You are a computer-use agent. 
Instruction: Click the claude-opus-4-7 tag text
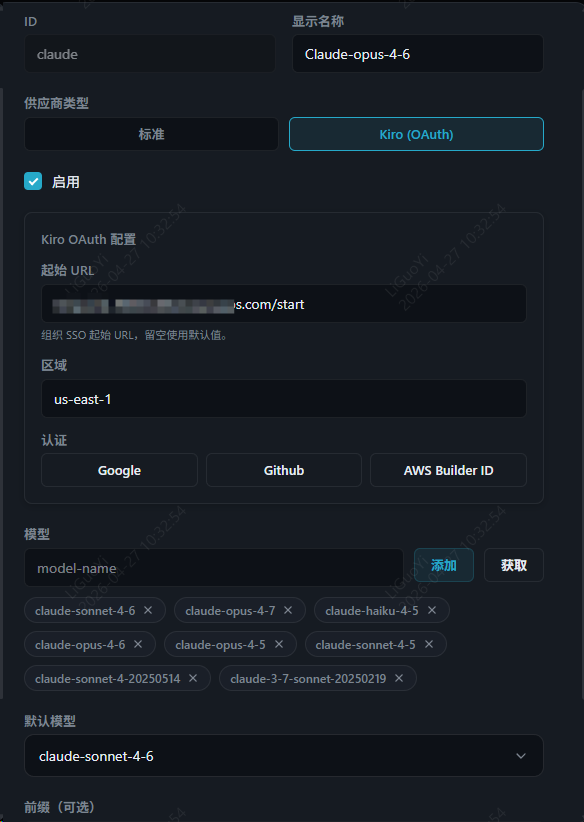click(x=230, y=611)
